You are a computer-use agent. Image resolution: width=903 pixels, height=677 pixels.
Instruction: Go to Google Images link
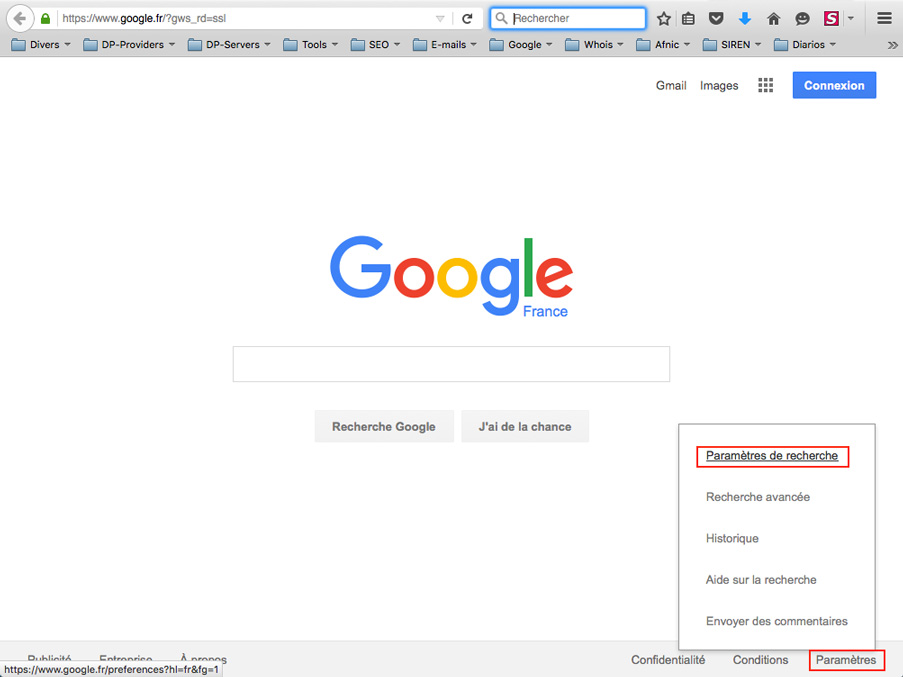point(719,85)
